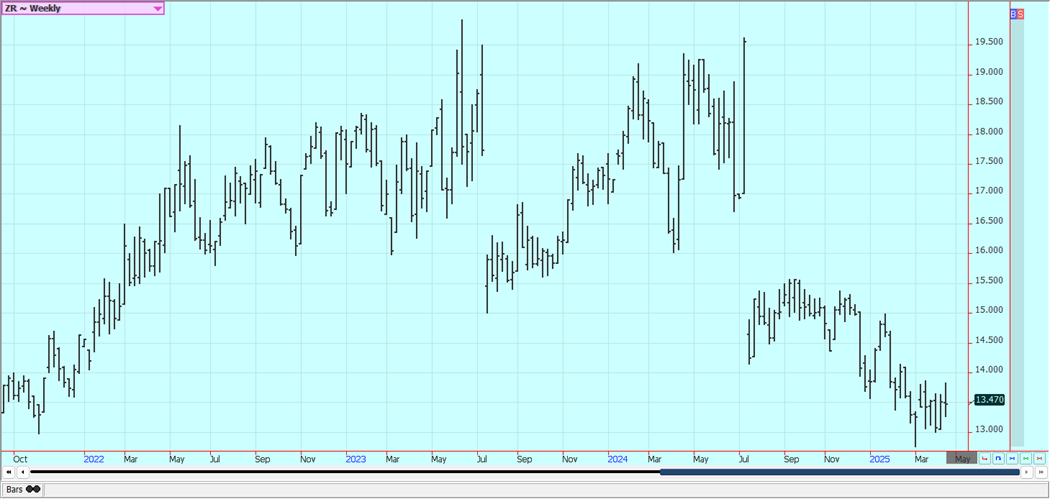Click the green horizontal spacing icon
The width and height of the screenshot is (1050, 499).
point(1026,458)
